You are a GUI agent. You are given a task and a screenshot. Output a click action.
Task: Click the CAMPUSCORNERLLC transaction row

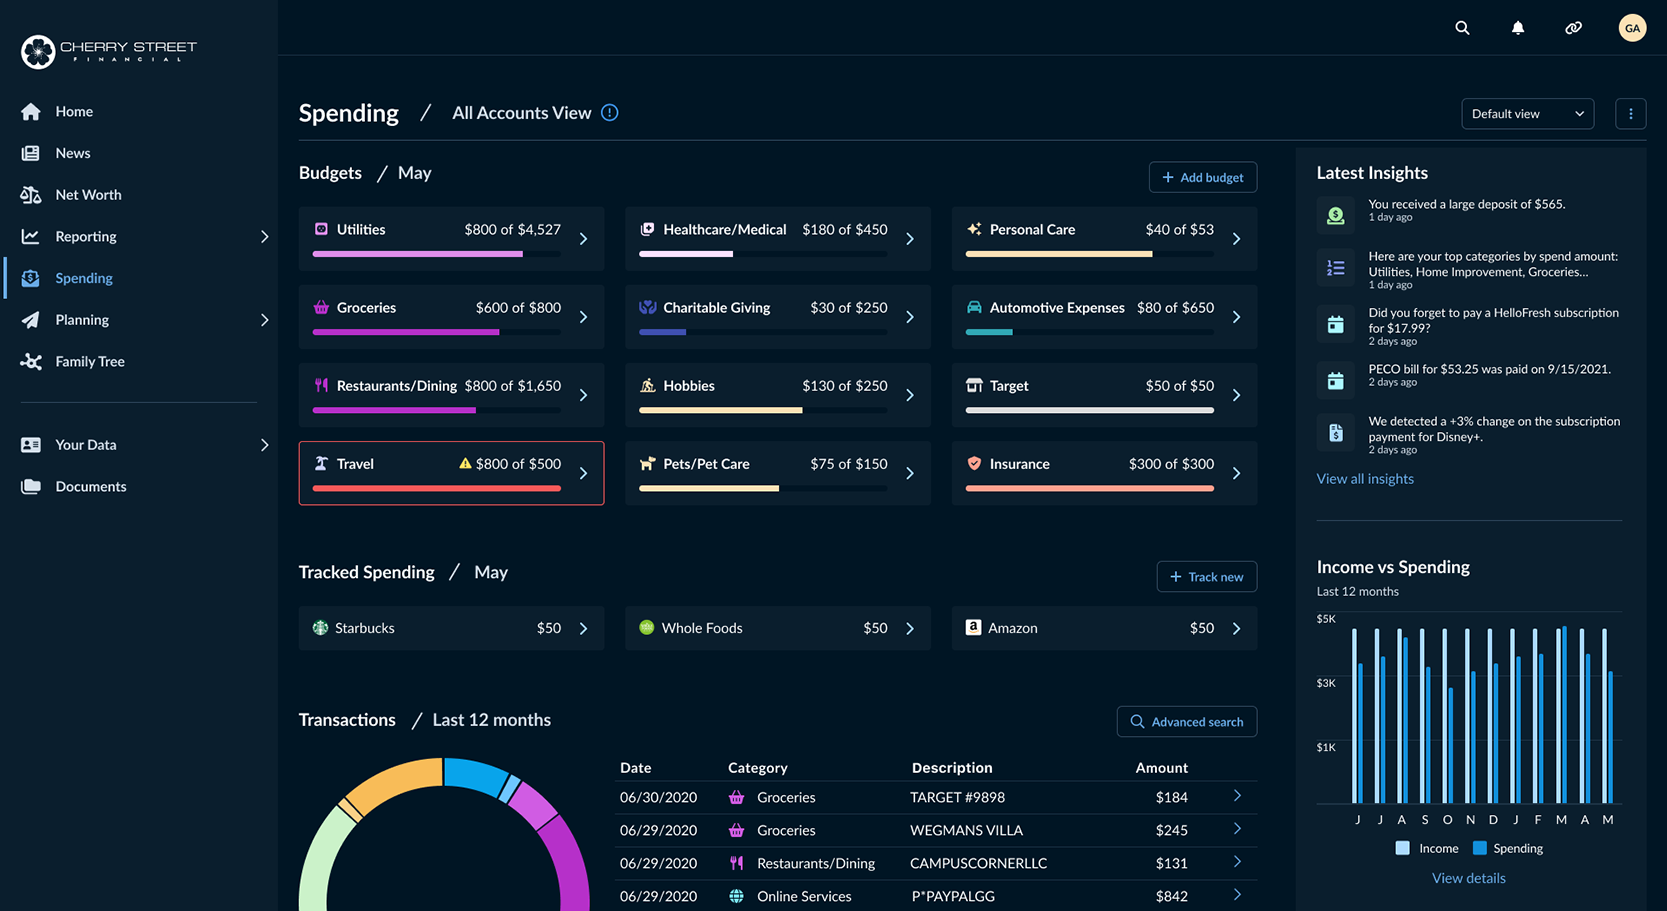(x=936, y=863)
